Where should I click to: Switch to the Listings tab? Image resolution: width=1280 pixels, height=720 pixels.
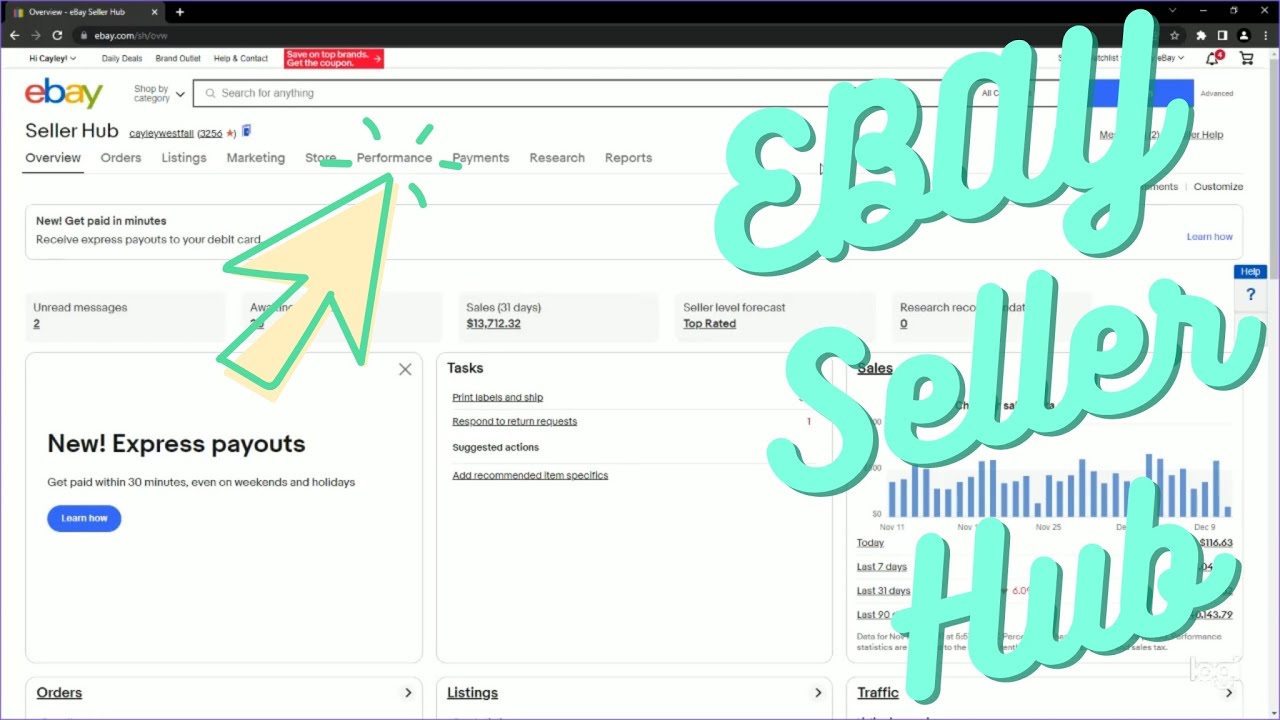coord(184,158)
